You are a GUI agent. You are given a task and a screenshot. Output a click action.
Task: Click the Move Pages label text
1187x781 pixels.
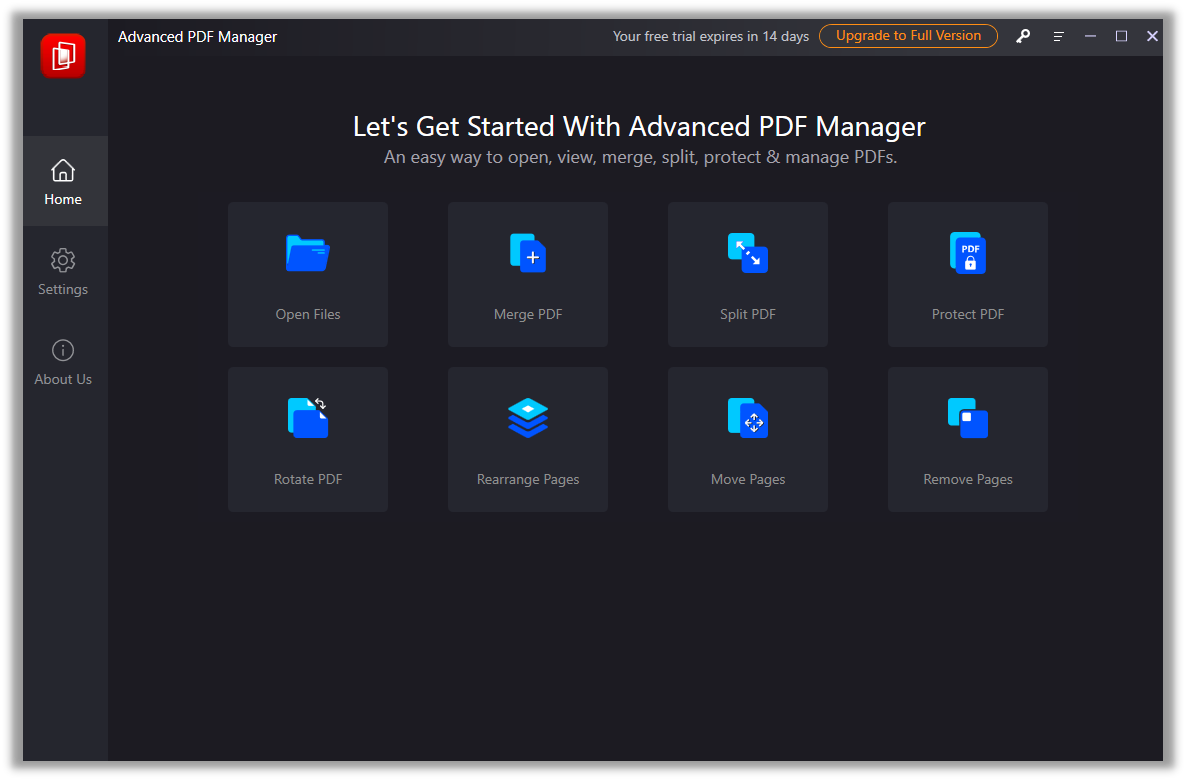[748, 479]
